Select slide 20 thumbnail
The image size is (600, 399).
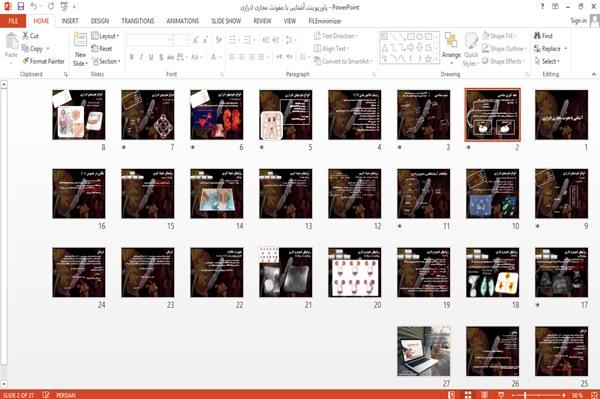pyautogui.click(x=354, y=272)
